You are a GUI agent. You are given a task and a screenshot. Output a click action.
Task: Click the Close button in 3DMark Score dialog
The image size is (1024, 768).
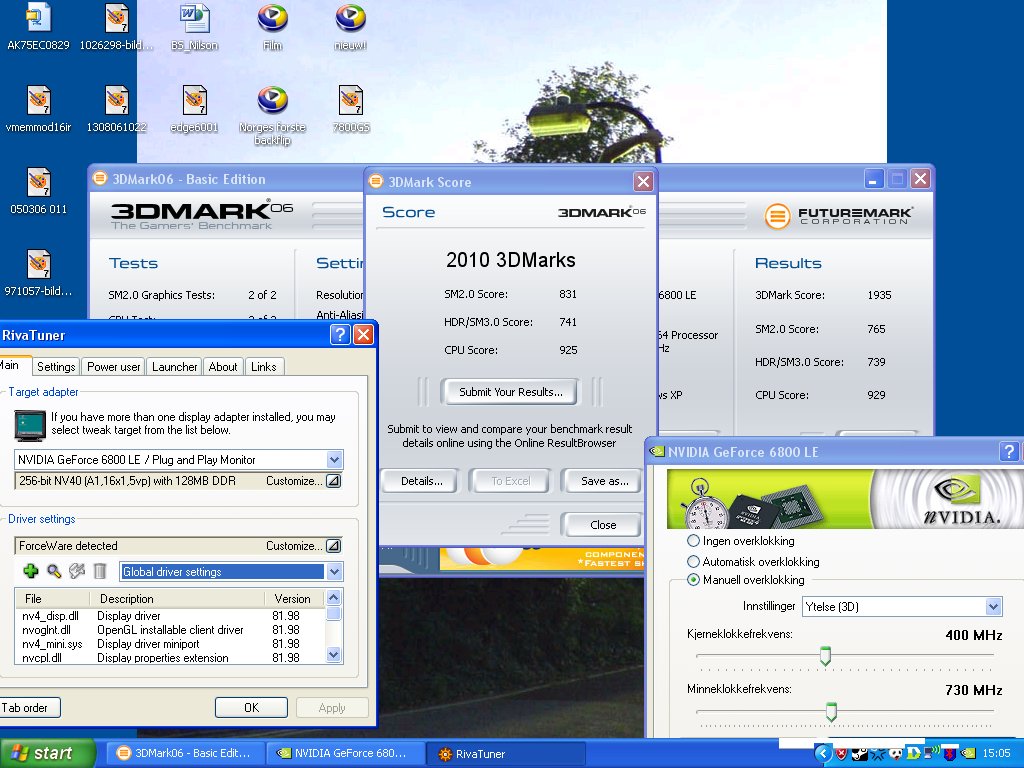(602, 525)
